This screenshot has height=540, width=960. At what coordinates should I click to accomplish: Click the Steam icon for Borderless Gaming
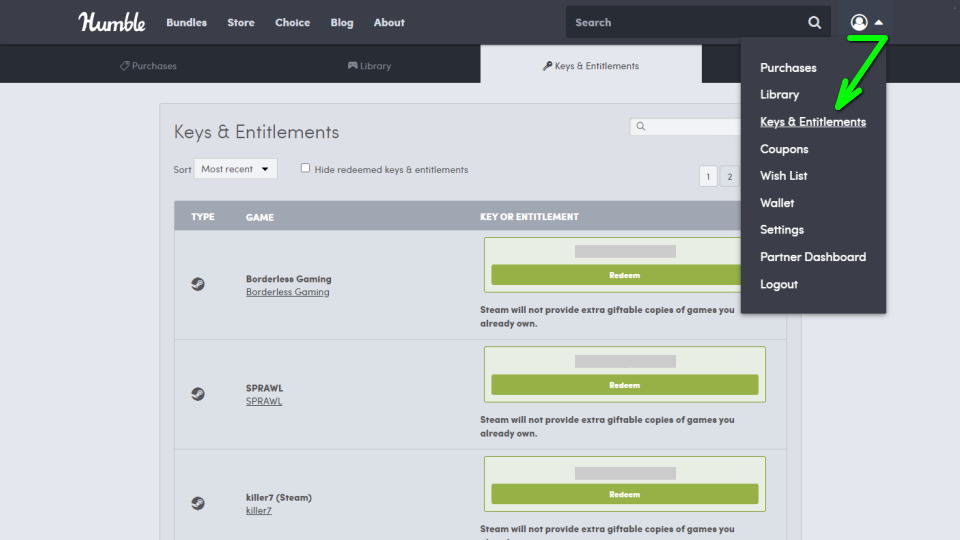tap(198, 284)
